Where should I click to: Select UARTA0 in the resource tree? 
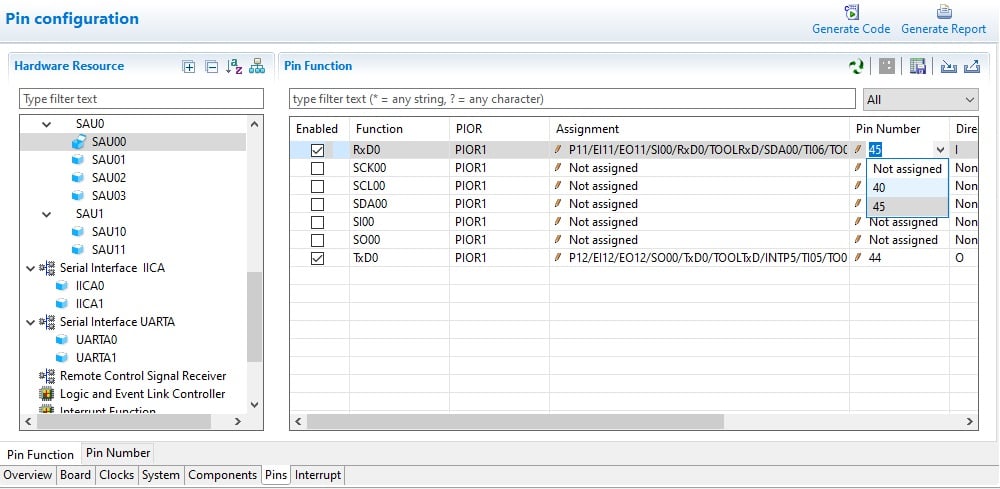(x=96, y=340)
